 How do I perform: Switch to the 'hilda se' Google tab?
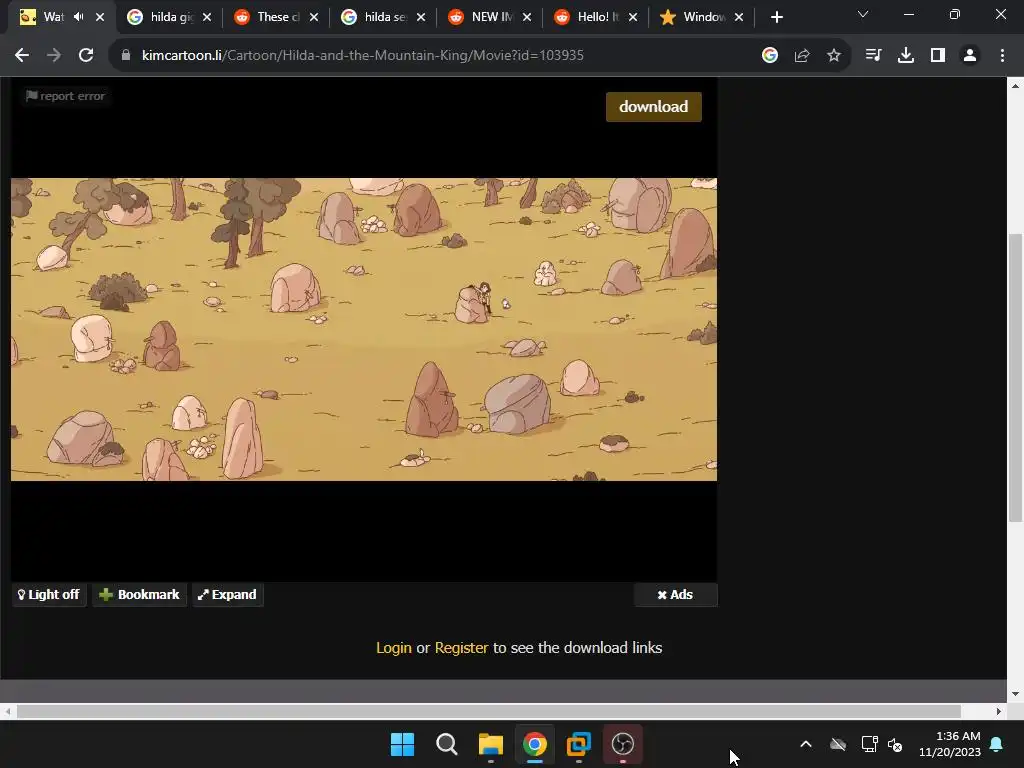383,17
